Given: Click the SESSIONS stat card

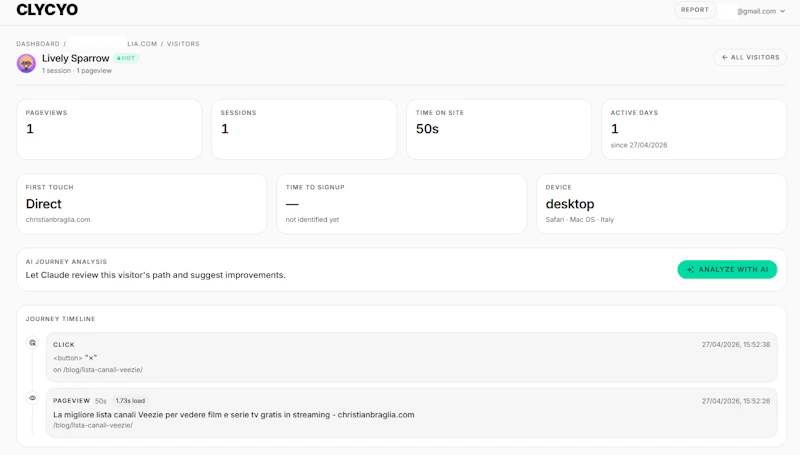Looking at the screenshot, I should point(304,129).
